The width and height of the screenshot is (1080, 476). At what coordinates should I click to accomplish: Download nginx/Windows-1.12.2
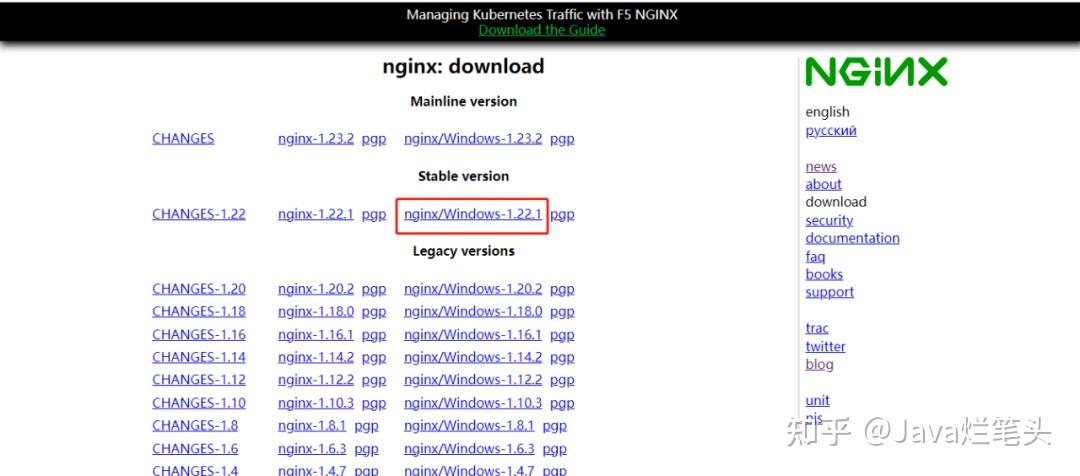[473, 380]
